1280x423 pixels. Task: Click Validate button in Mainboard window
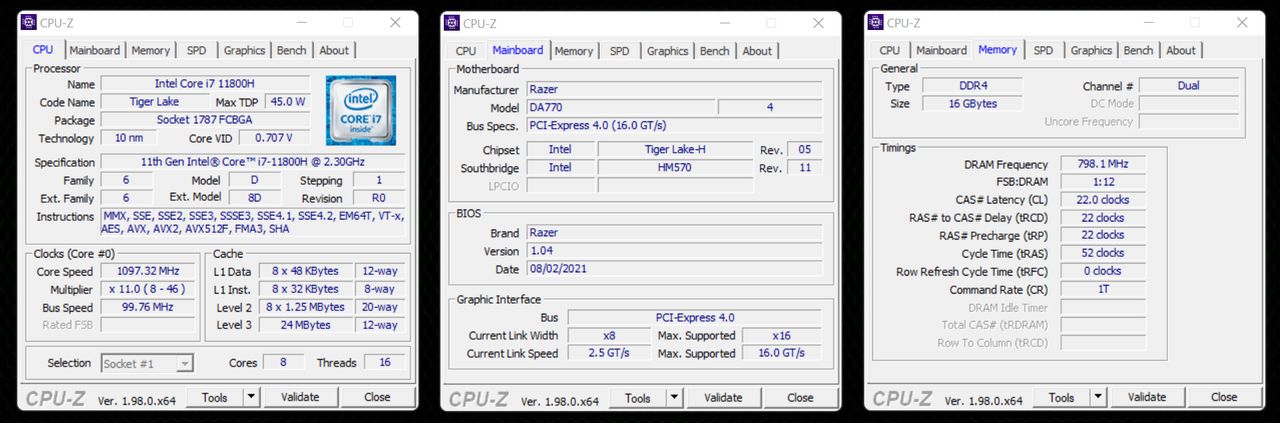click(x=723, y=397)
